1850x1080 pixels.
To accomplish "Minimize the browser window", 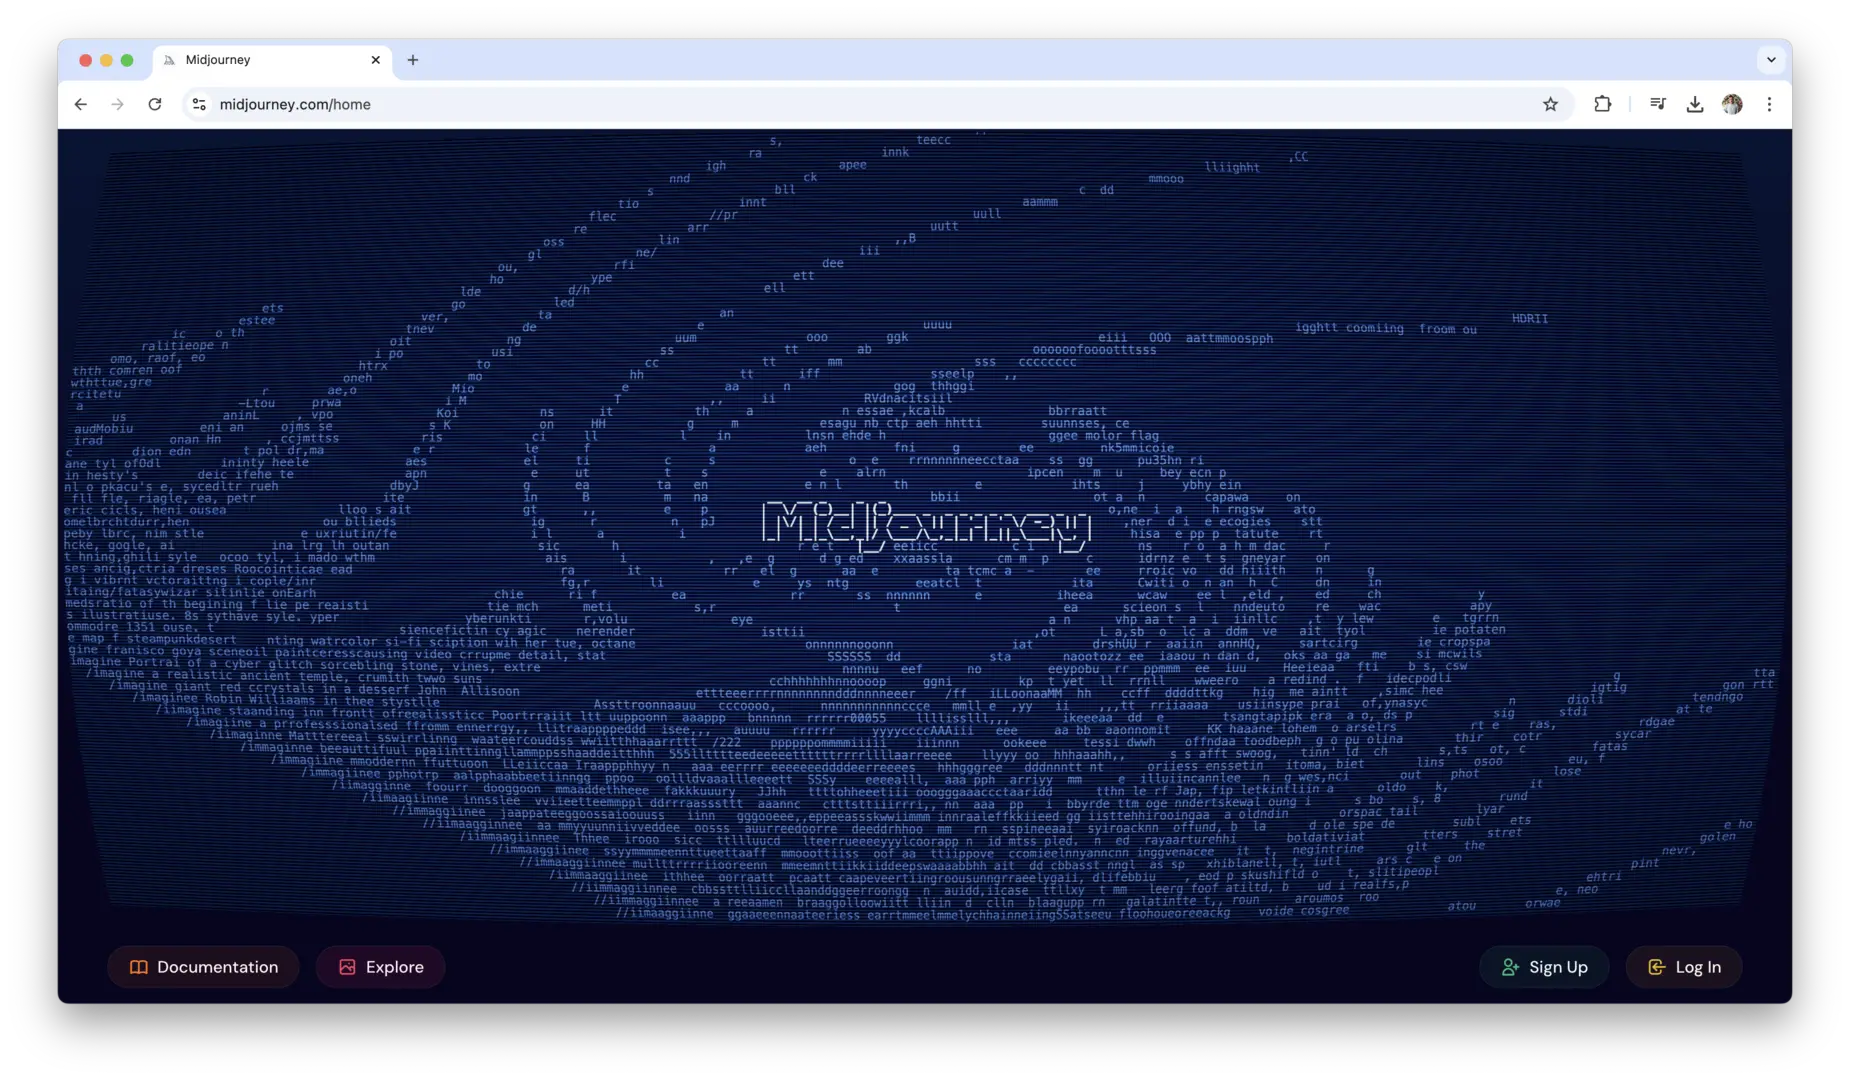I will point(106,60).
